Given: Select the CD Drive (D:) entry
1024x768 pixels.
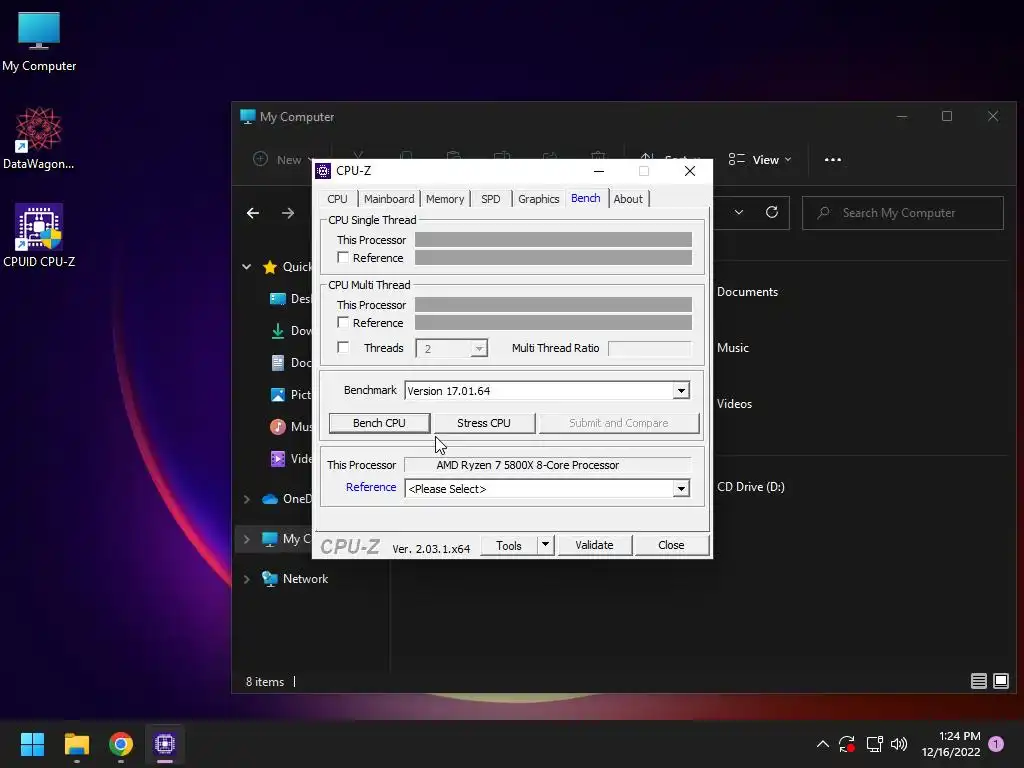Looking at the screenshot, I should [750, 487].
